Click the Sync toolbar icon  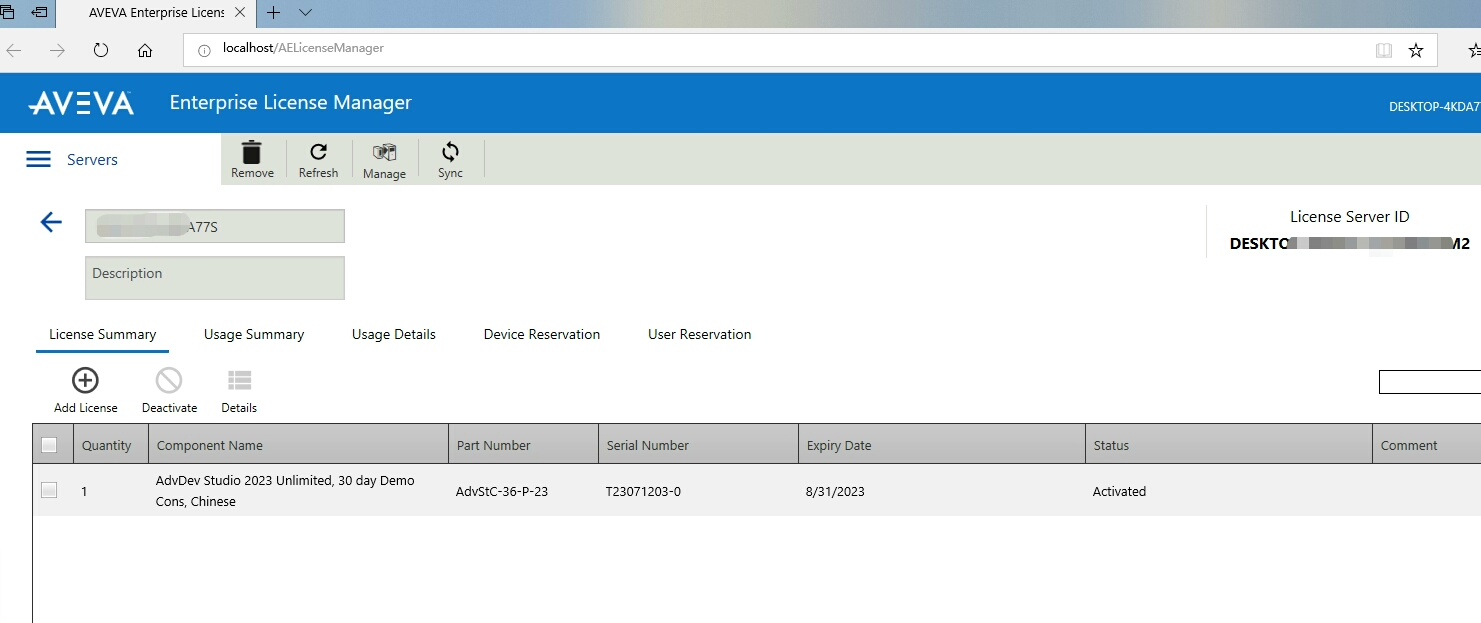point(450,152)
